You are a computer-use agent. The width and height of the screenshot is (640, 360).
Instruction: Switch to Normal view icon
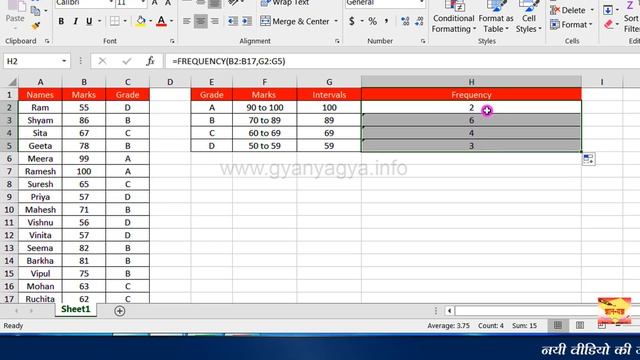pos(558,325)
